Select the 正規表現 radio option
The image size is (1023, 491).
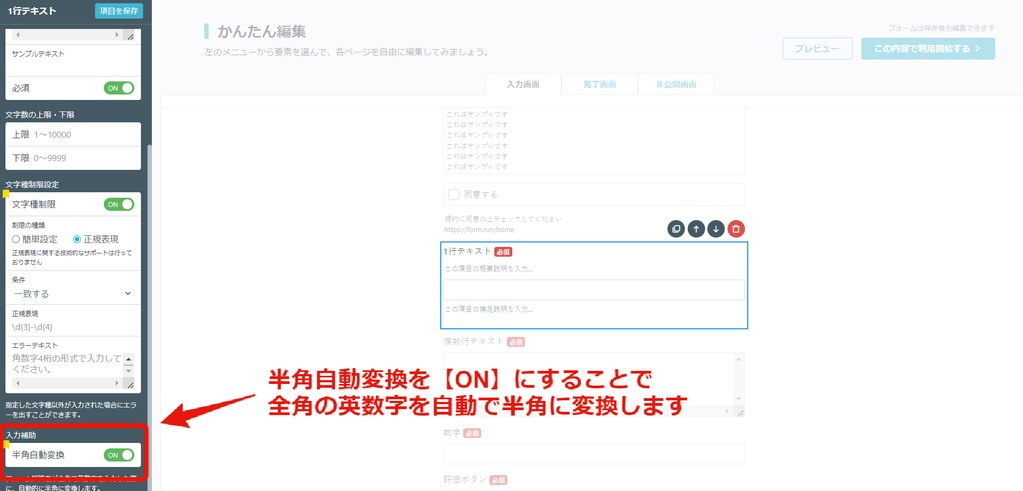[x=77, y=240]
